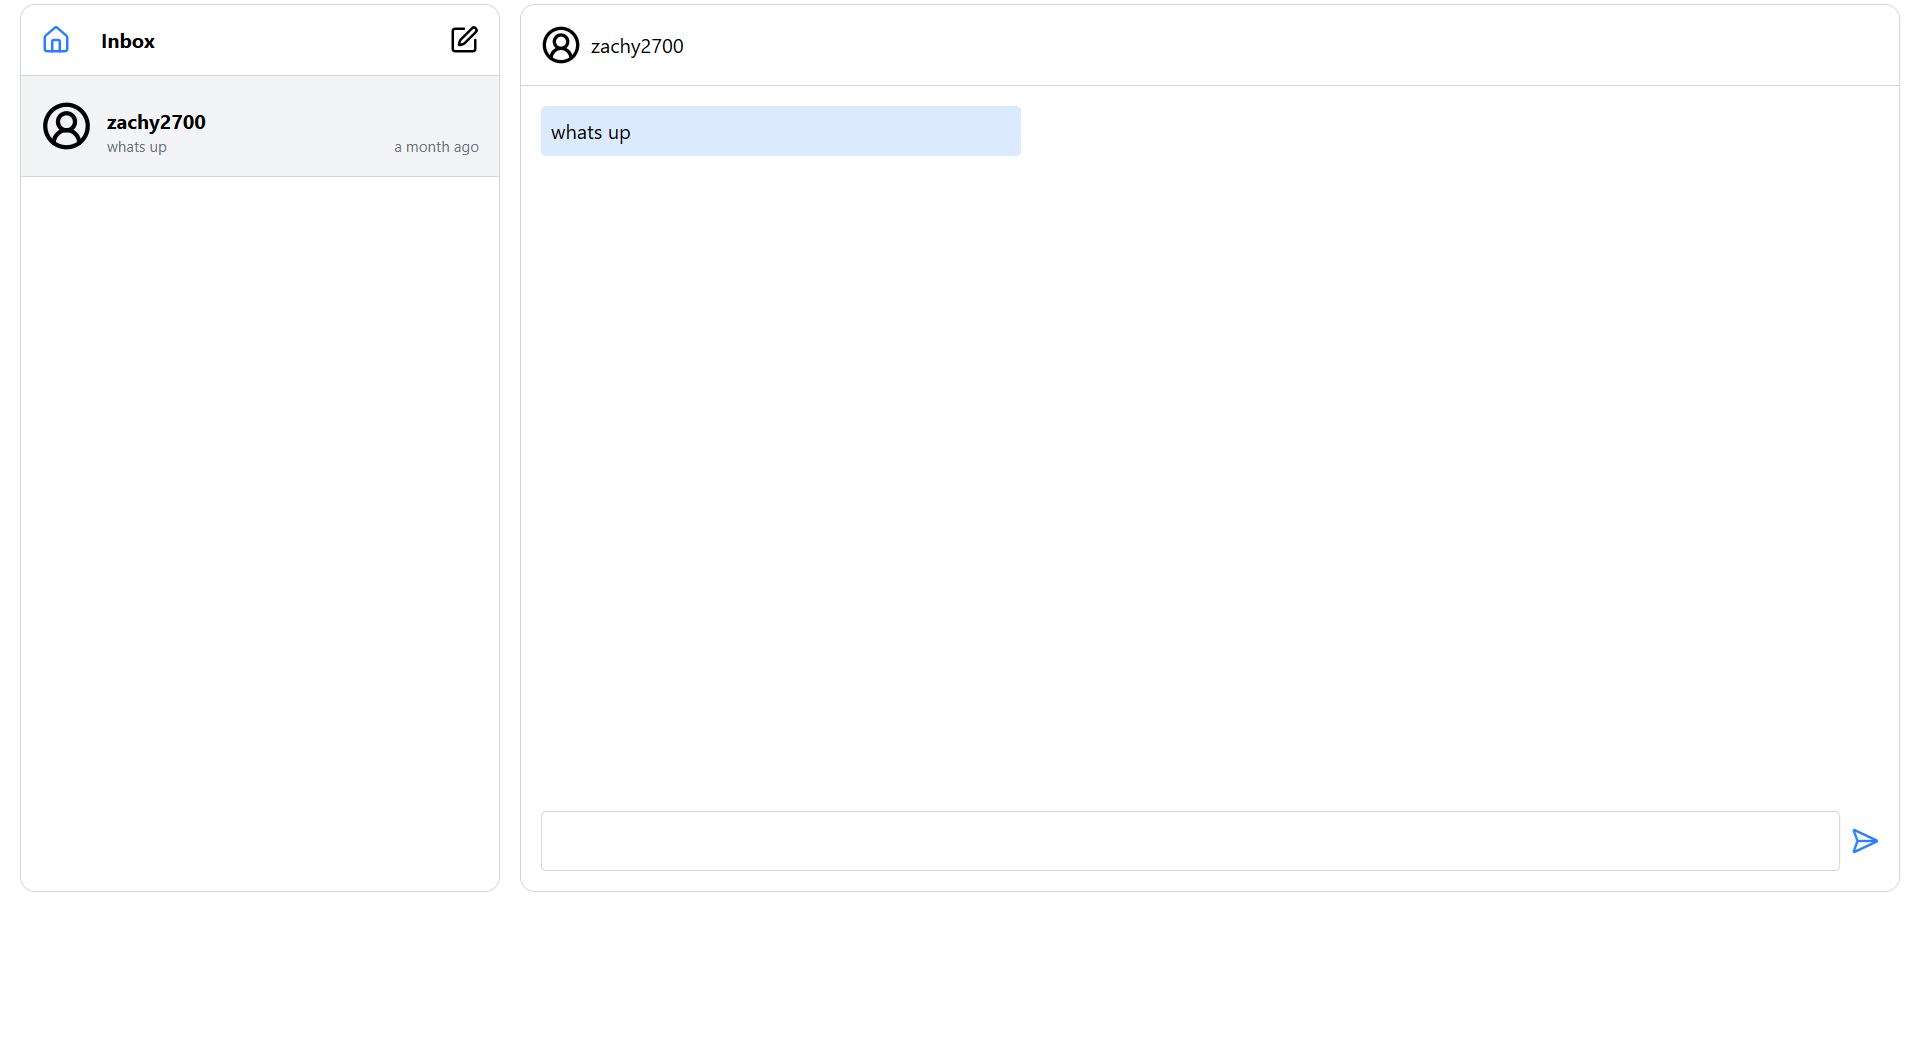Click zachy2700 username in chat header

637,46
